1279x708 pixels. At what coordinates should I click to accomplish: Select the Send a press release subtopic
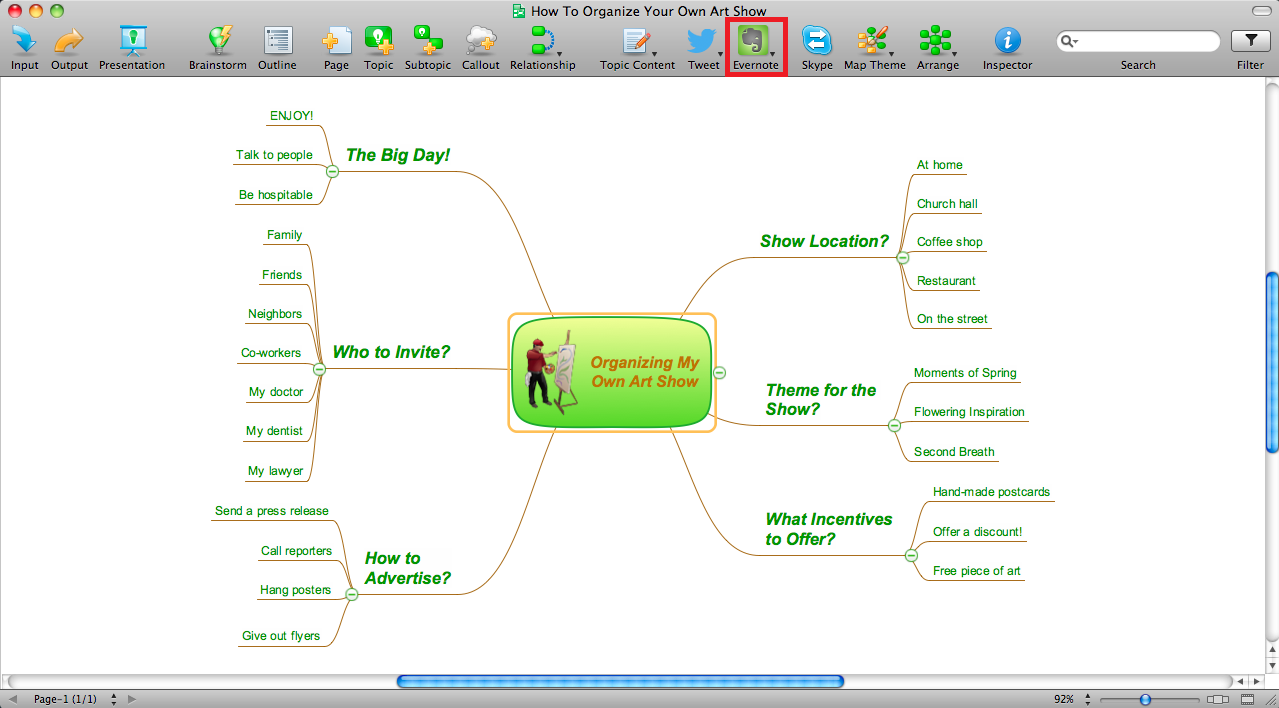tap(272, 511)
